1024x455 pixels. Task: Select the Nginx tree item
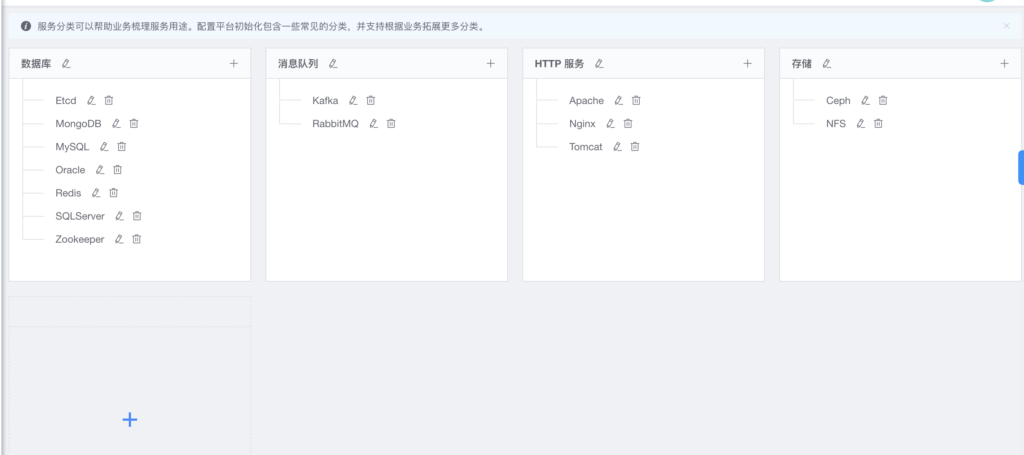pyautogui.click(x=583, y=123)
